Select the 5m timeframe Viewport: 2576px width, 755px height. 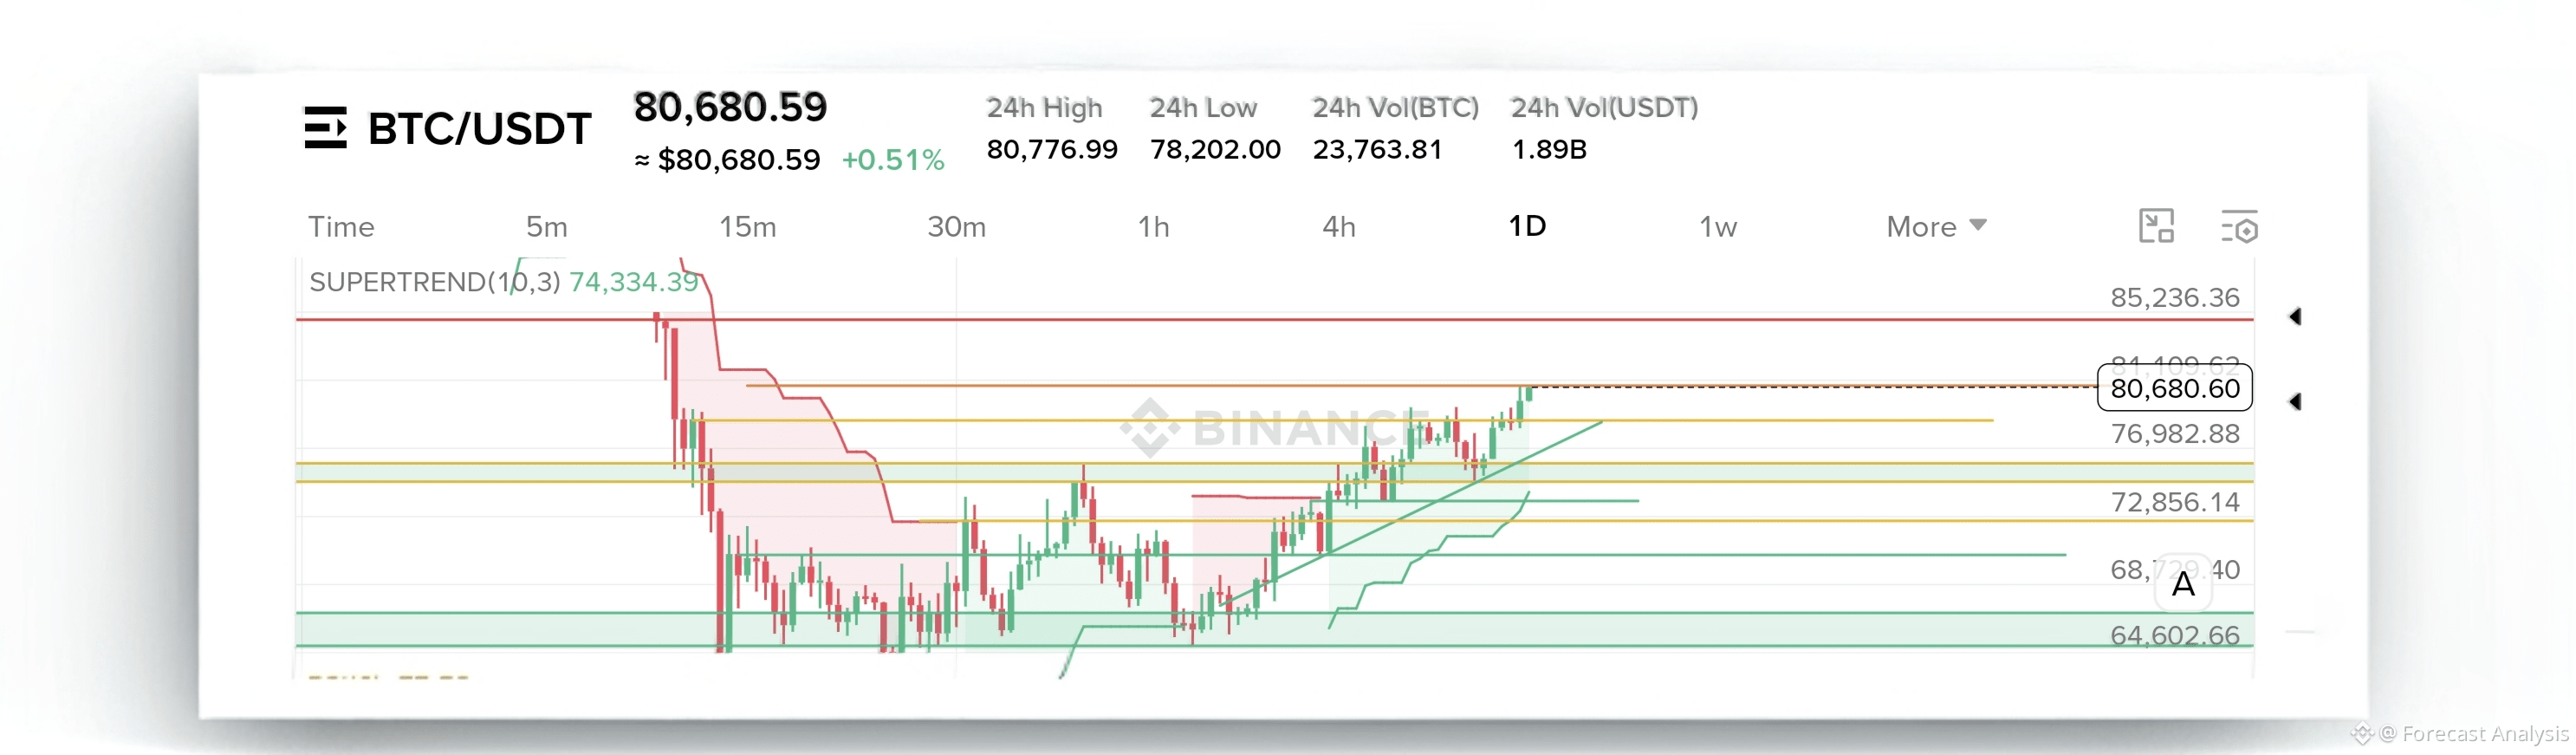point(547,227)
